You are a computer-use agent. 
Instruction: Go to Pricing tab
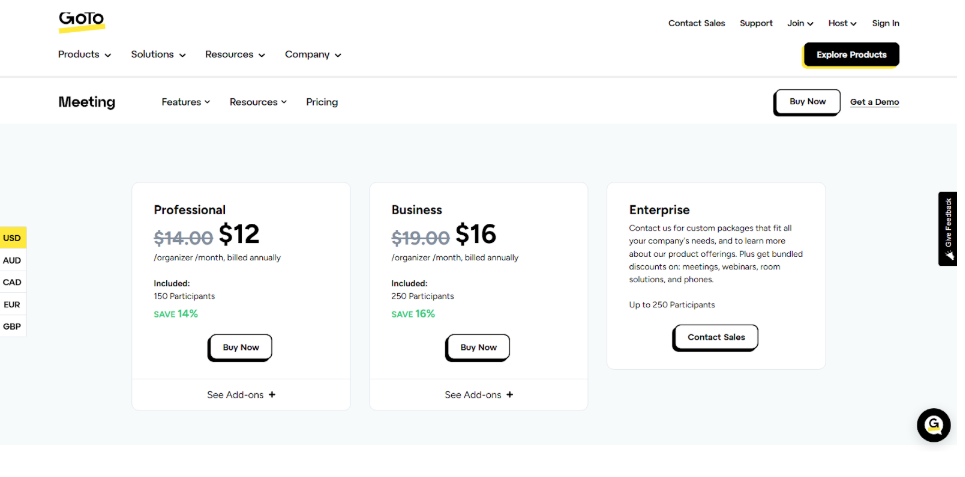[x=322, y=102]
